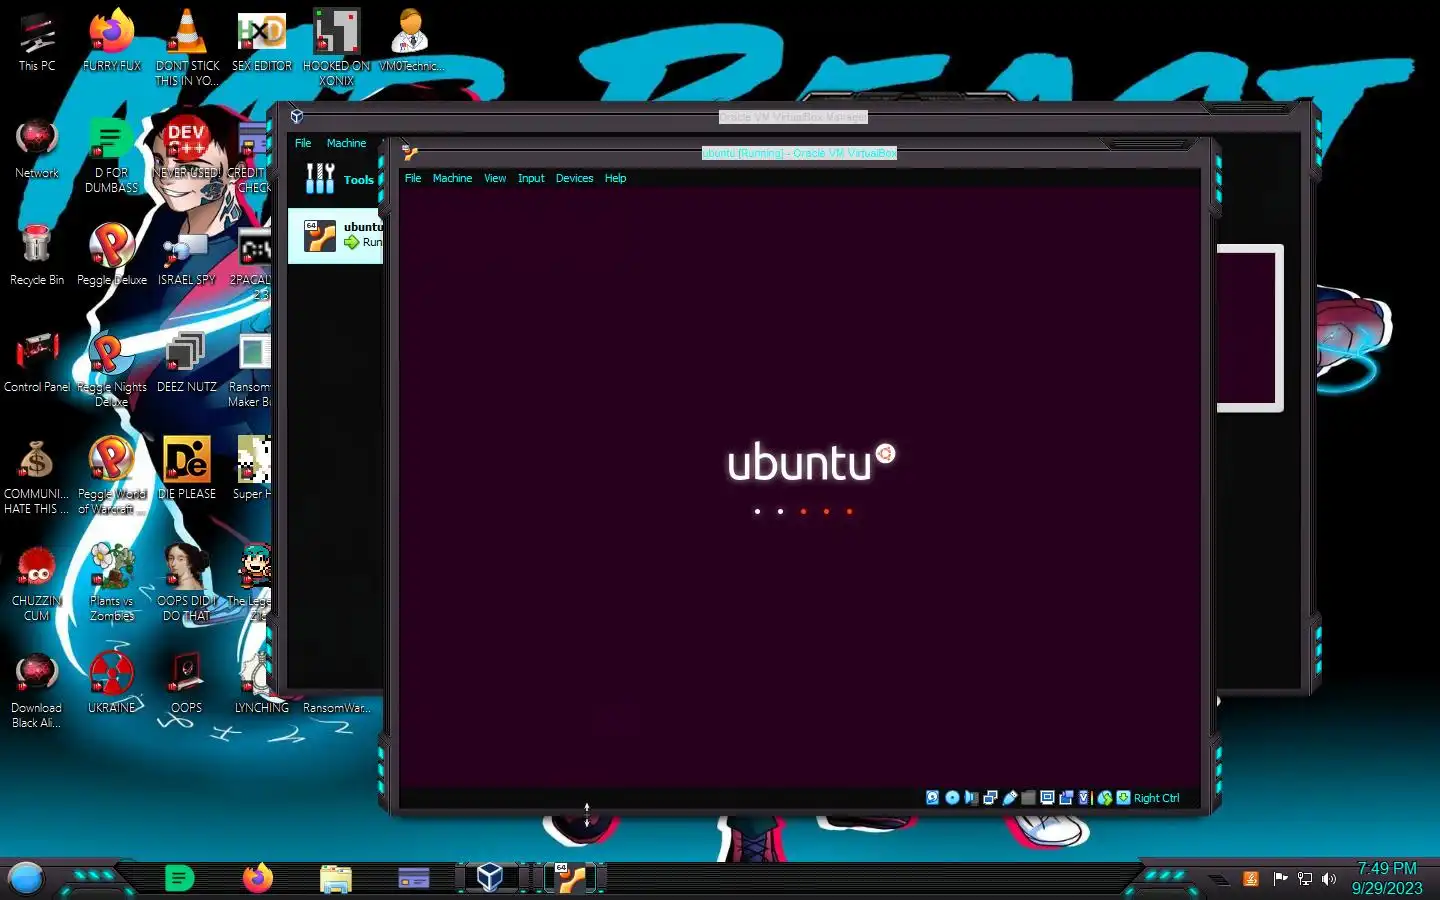Select Network desktop icon
Screen dimensions: 1440x900
[x=37, y=148]
